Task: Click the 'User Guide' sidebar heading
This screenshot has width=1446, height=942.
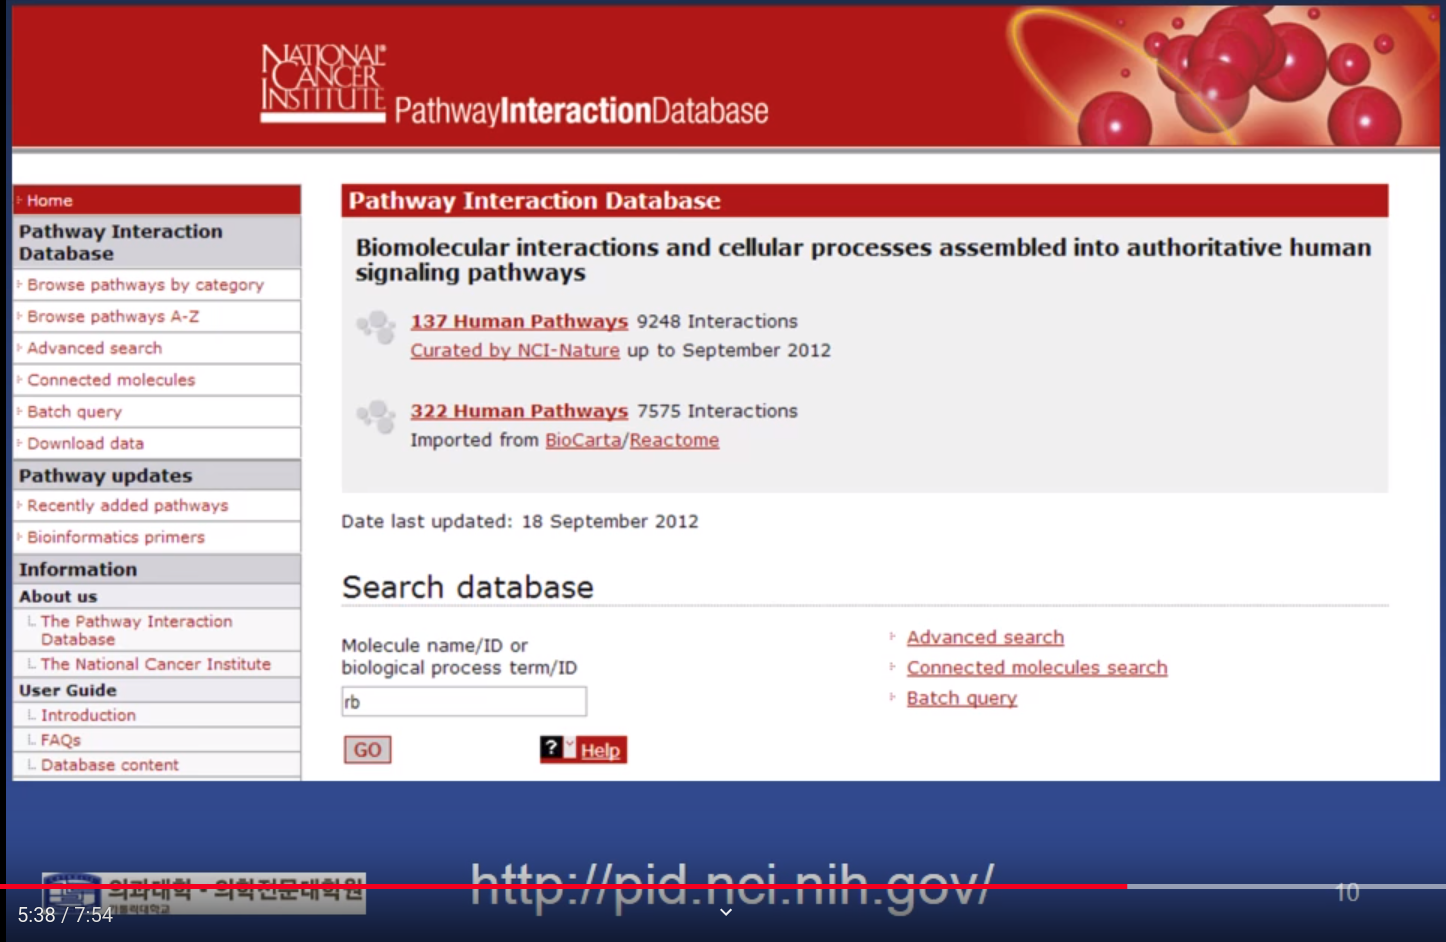Action: (x=68, y=690)
